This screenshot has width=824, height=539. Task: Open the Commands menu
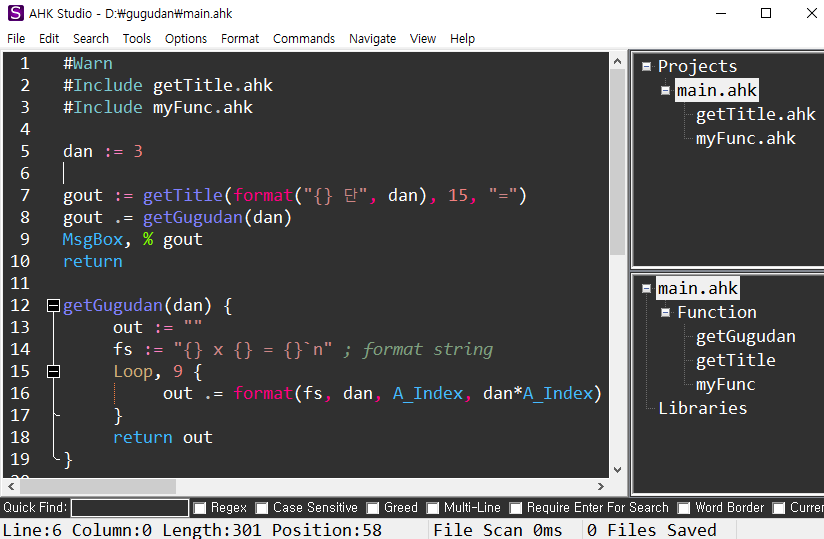(304, 39)
